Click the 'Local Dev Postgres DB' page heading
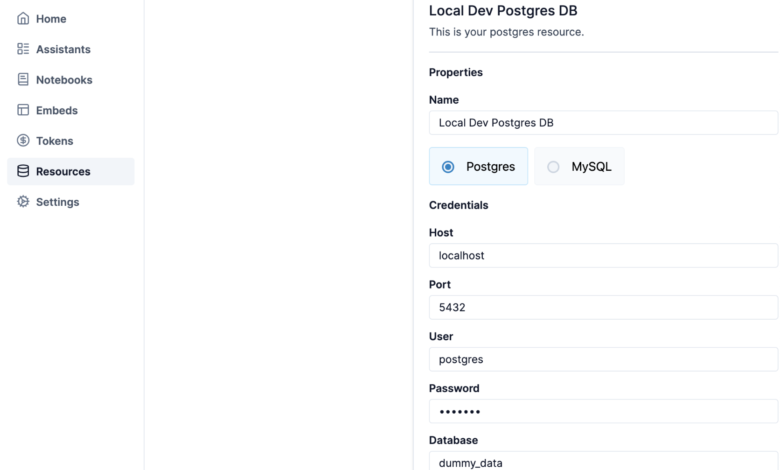 point(503,11)
